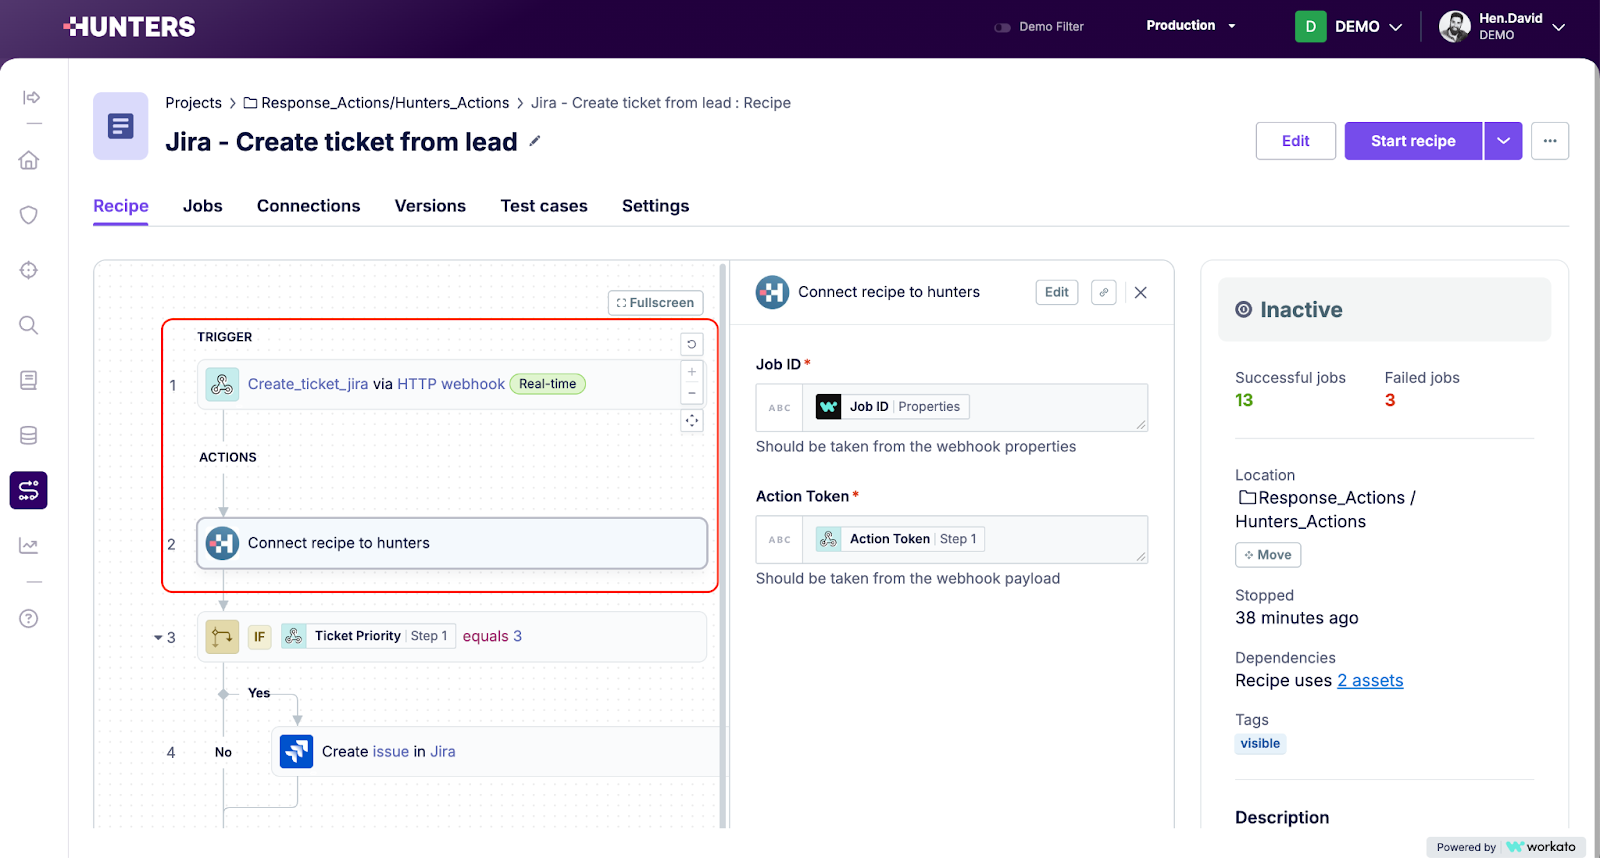Click the Successful jobs count 13

point(1244,400)
